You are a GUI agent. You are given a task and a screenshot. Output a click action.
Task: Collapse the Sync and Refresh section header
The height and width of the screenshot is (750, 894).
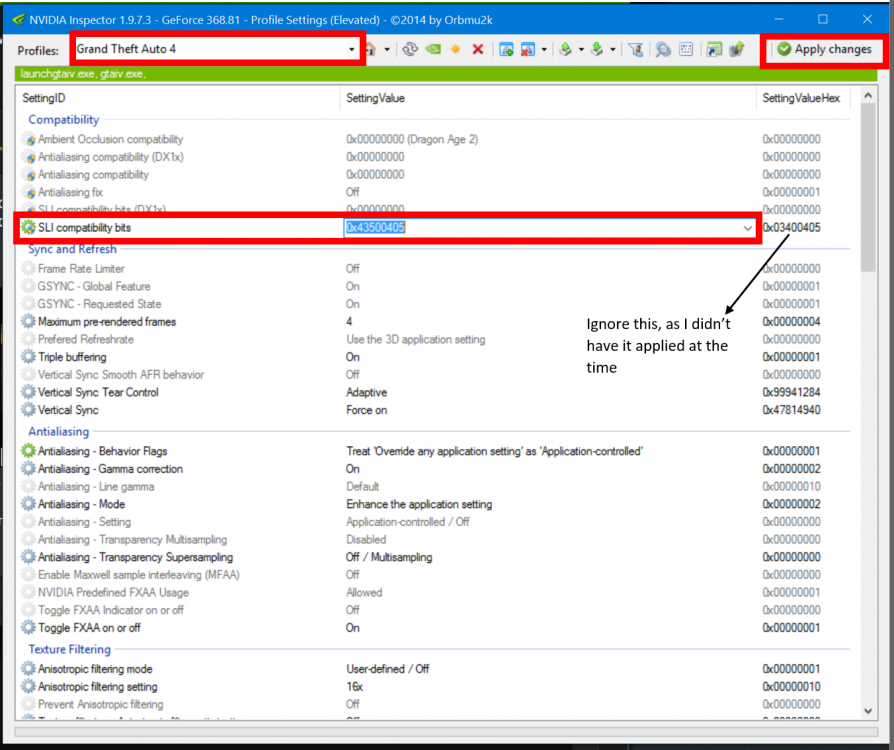tap(72, 249)
